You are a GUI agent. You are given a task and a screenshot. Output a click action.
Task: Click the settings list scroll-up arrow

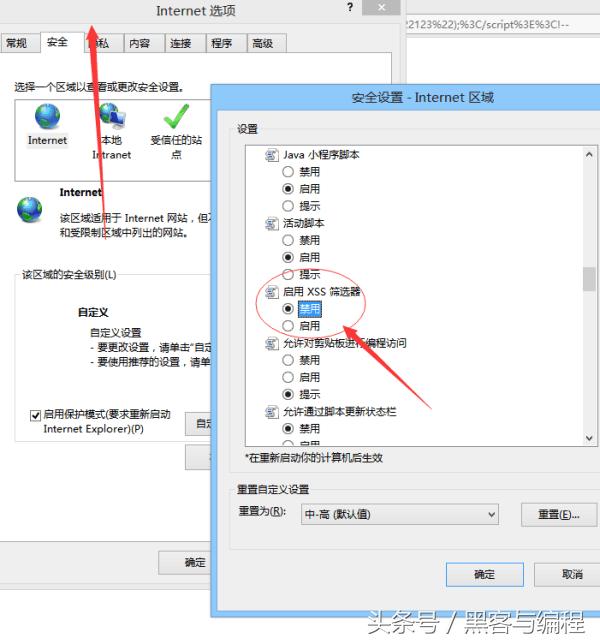pyautogui.click(x=589, y=154)
